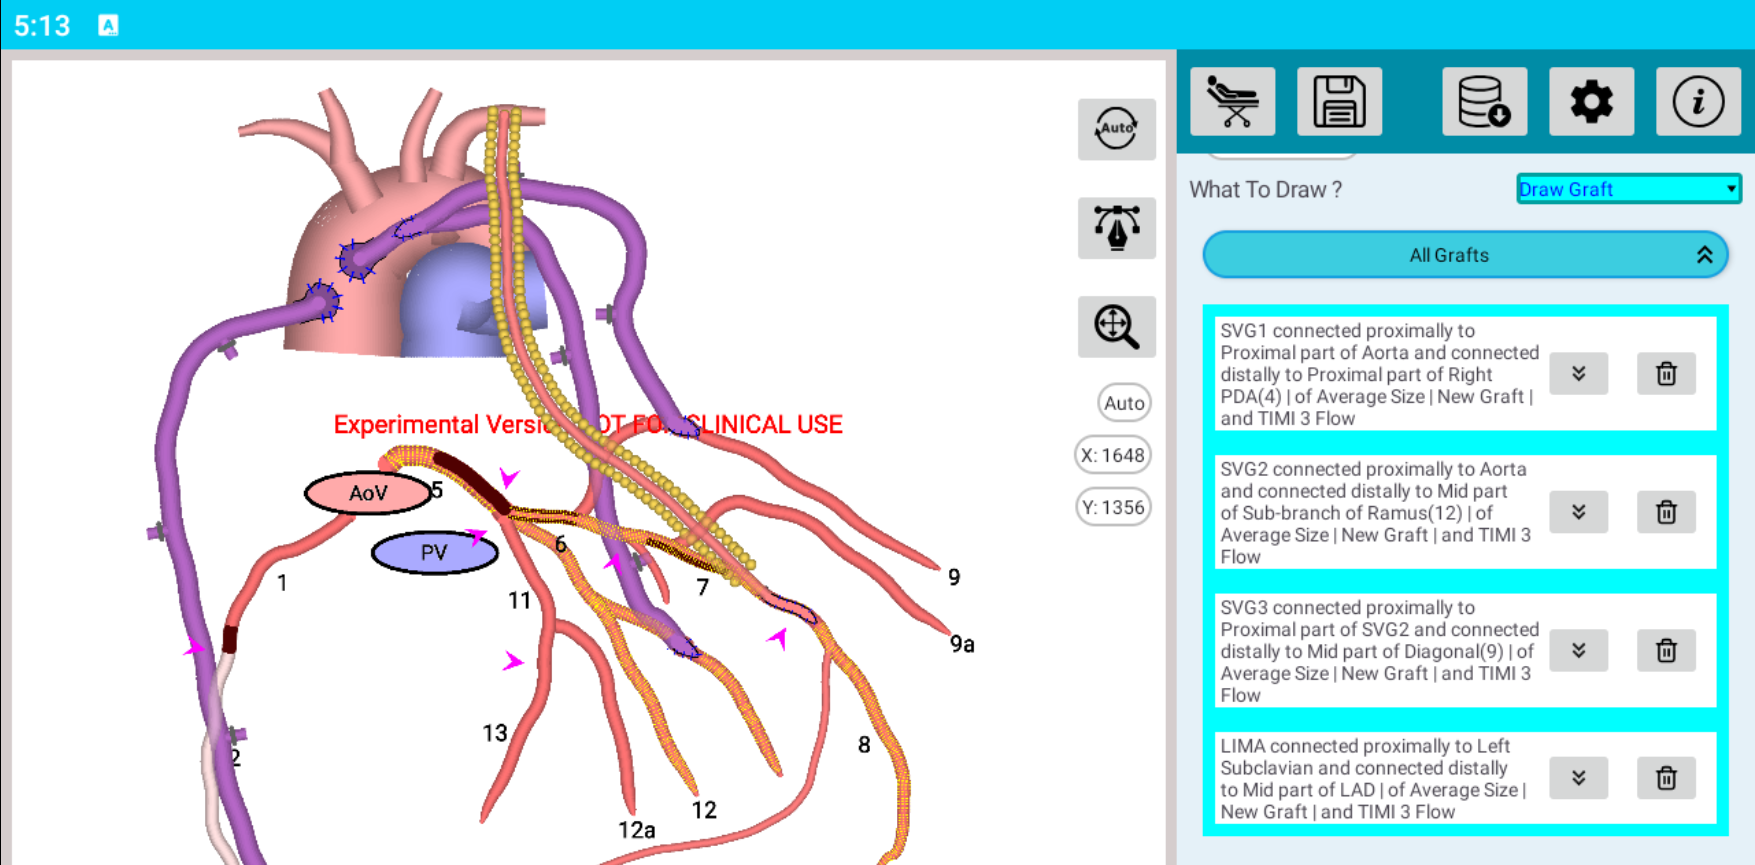The height and width of the screenshot is (865, 1755).
Task: Open the info icon
Action: 1698,102
